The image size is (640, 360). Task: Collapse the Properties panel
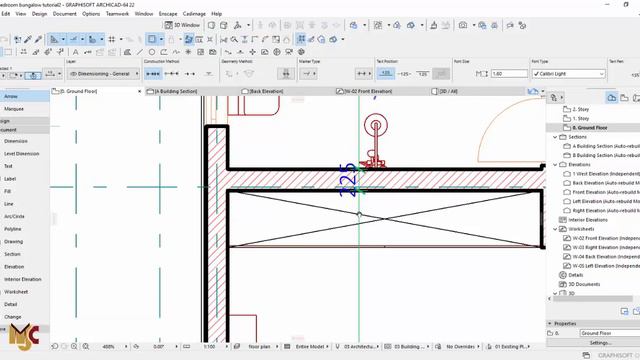tap(550, 323)
